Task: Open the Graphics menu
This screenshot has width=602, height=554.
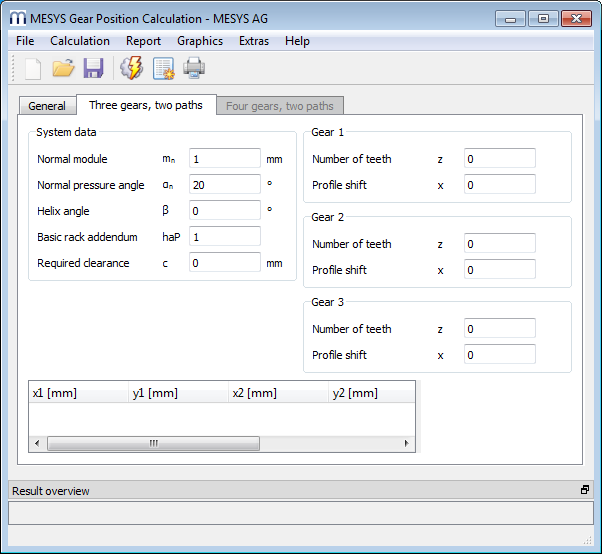Action: click(200, 41)
